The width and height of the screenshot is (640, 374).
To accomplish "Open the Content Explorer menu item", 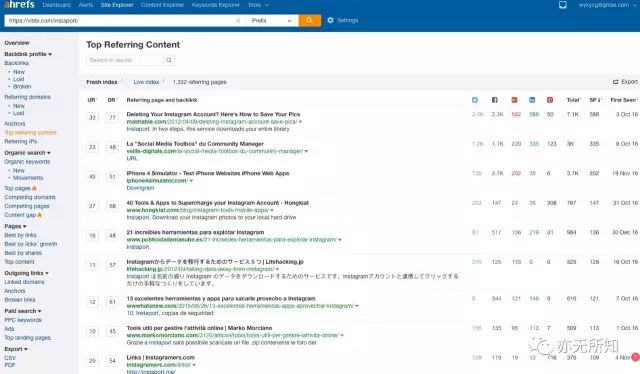I will click(x=162, y=5).
